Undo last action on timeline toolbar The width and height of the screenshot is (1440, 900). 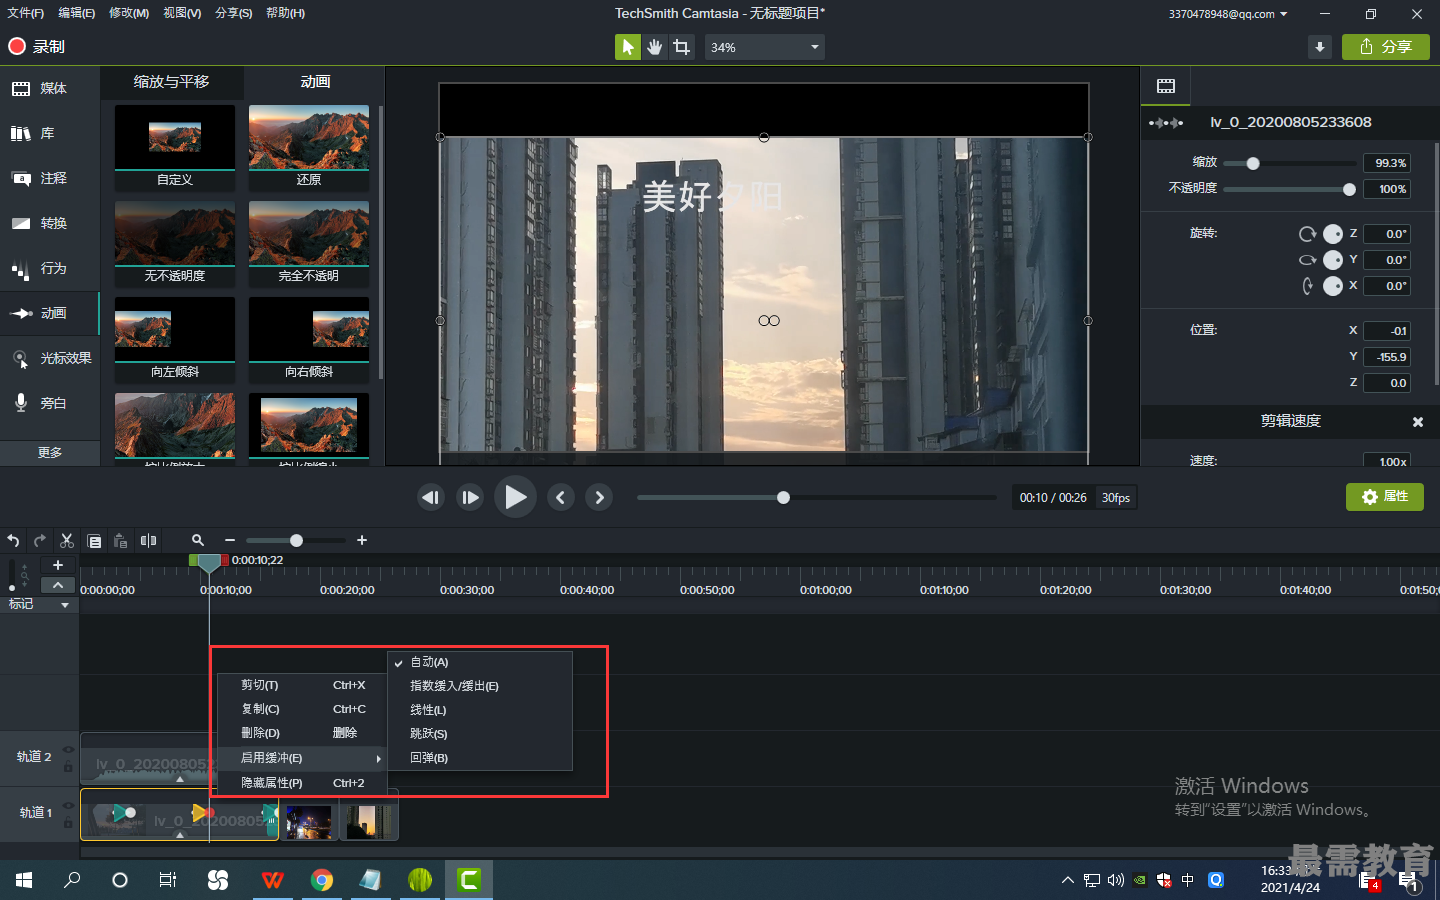[13, 540]
